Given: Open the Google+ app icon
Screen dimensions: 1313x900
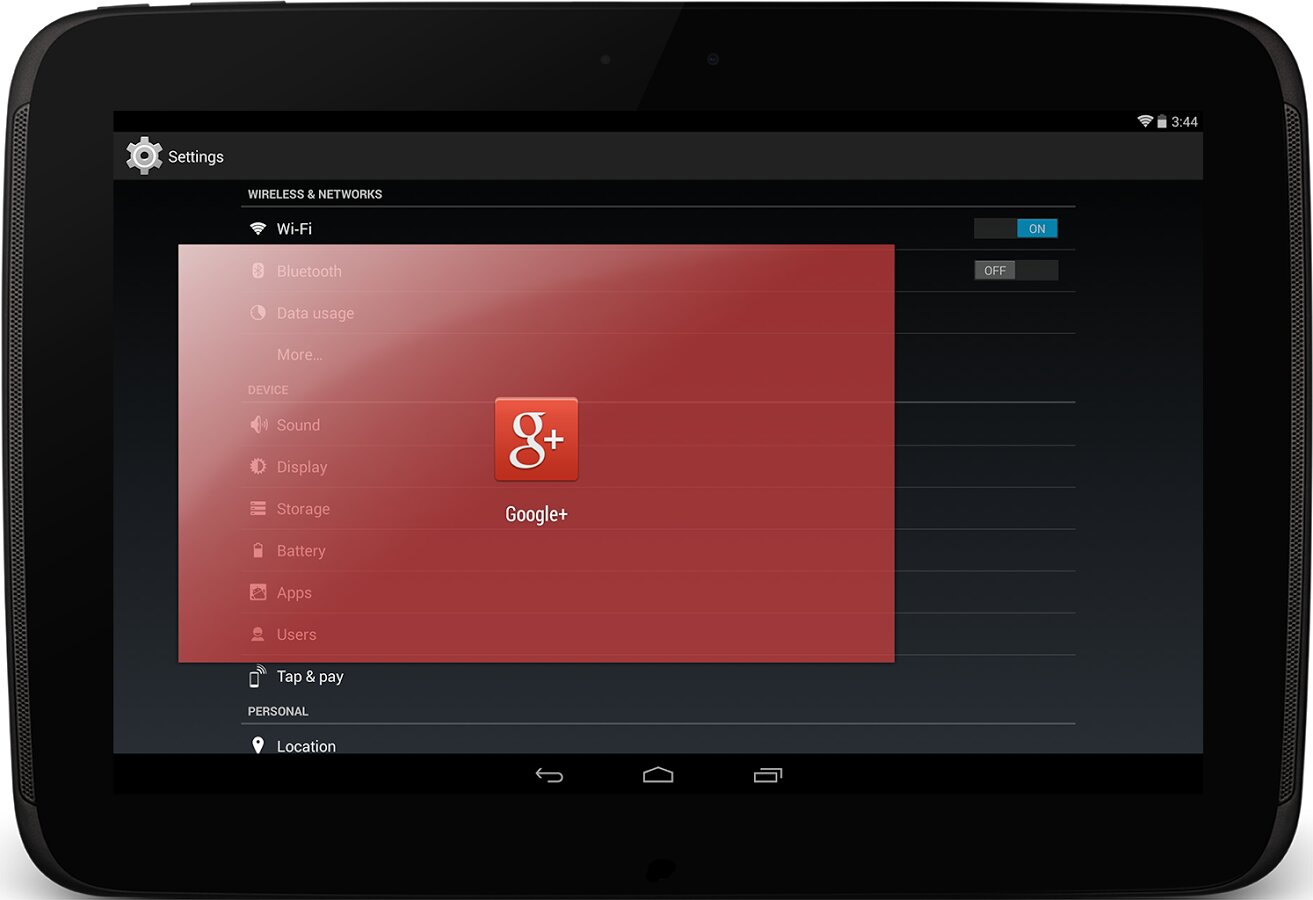Looking at the screenshot, I should pos(536,439).
